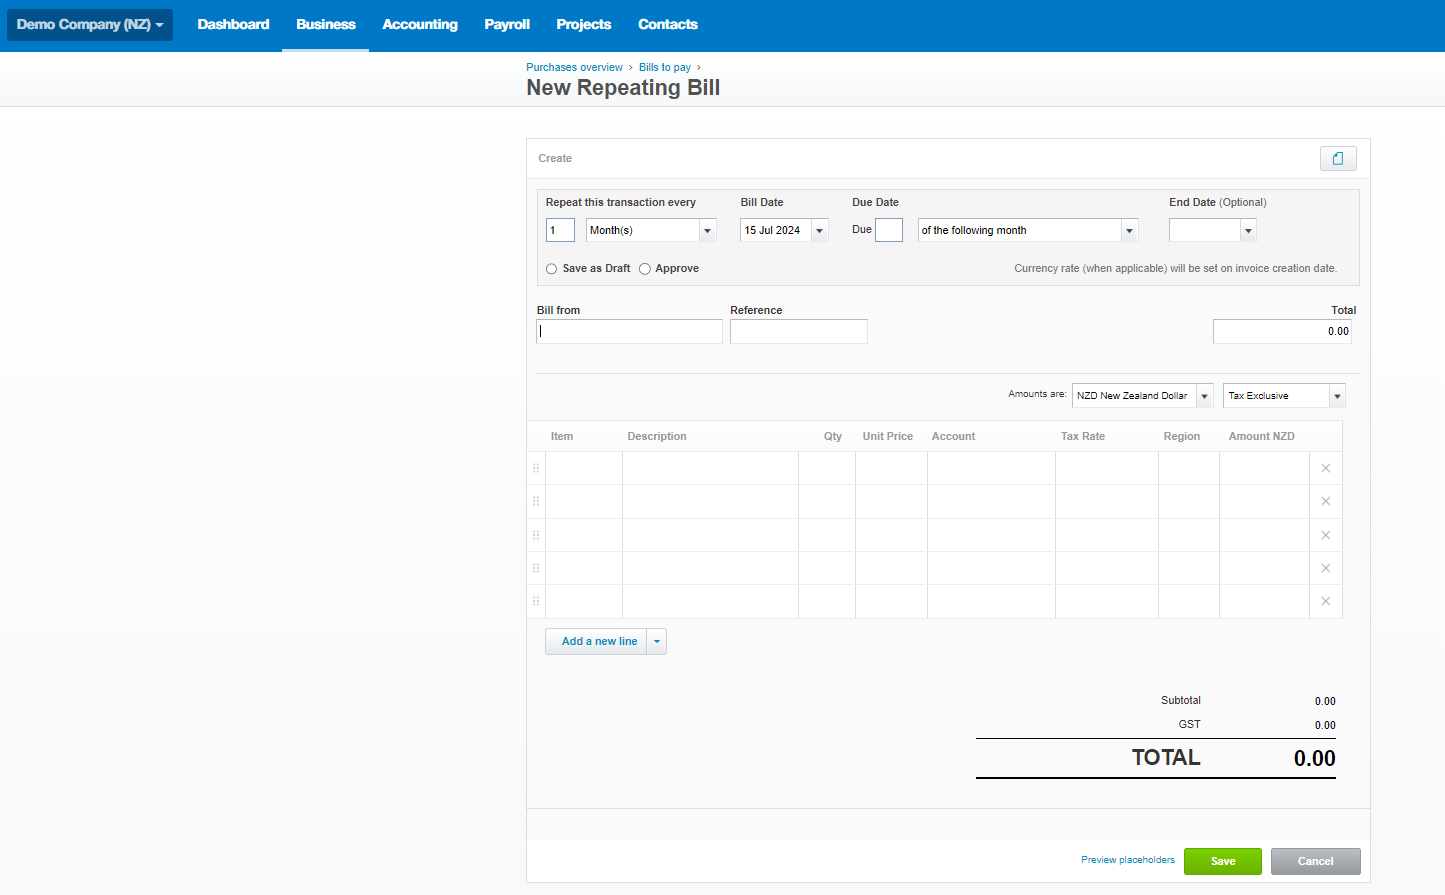Click the delete icon on third row
The width and height of the screenshot is (1445, 895).
1325,535
